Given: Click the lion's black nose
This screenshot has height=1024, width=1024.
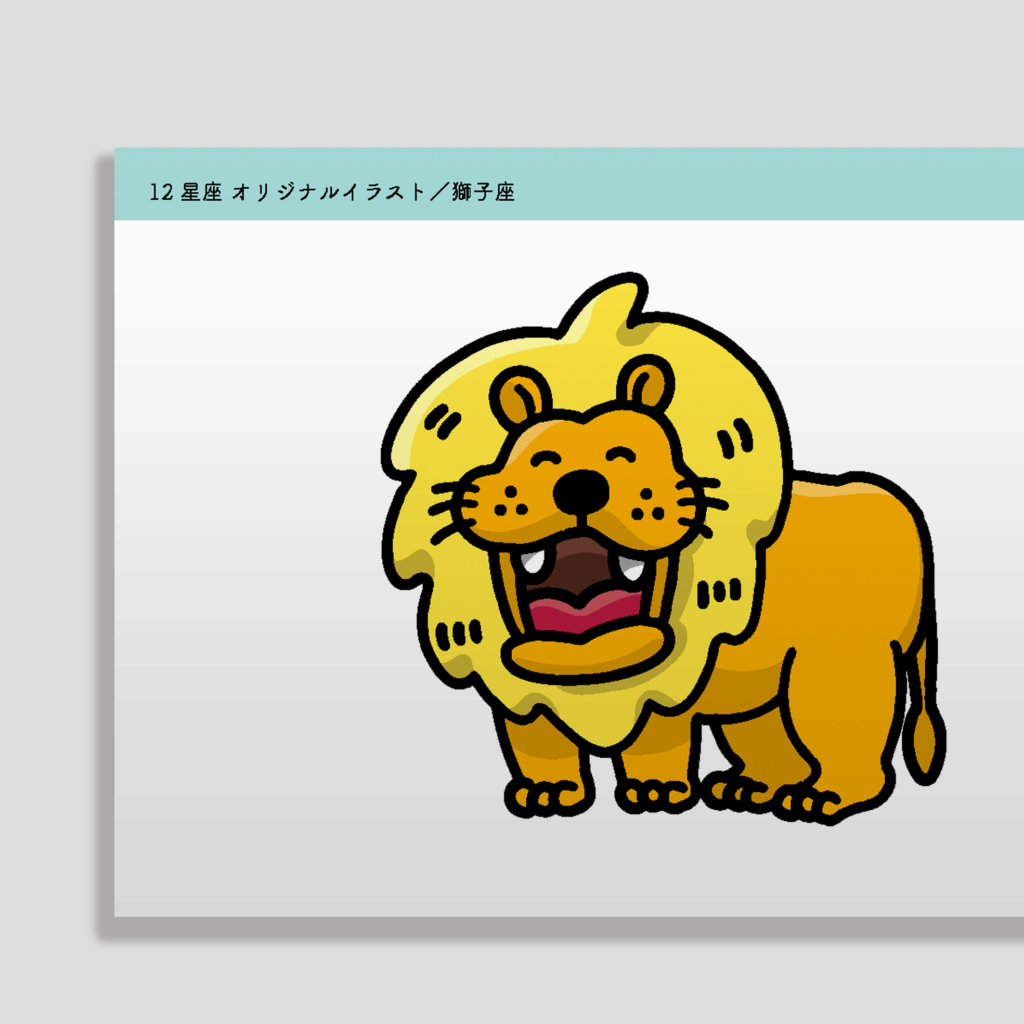Looking at the screenshot, I should coord(581,490).
